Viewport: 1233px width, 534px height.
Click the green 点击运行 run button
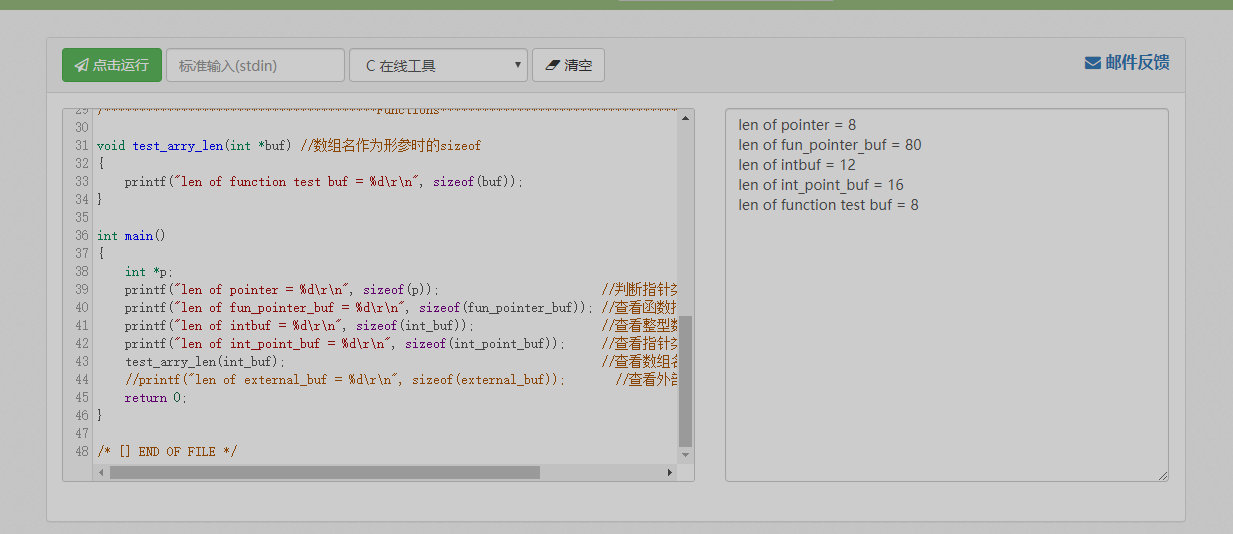click(111, 65)
